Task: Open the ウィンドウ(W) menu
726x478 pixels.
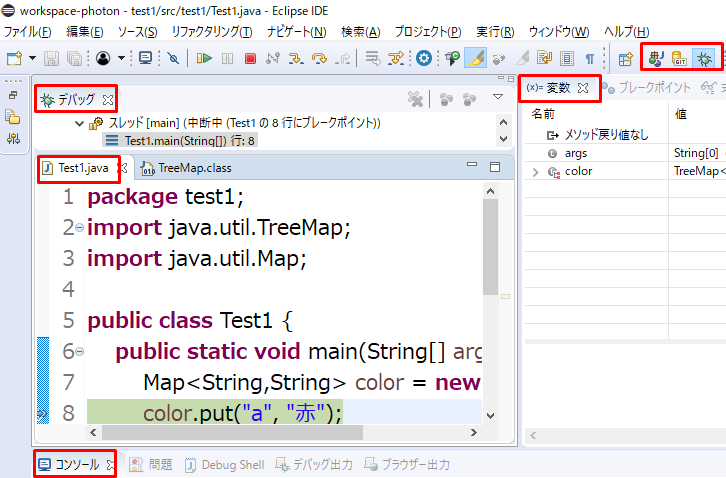Action: (x=559, y=31)
